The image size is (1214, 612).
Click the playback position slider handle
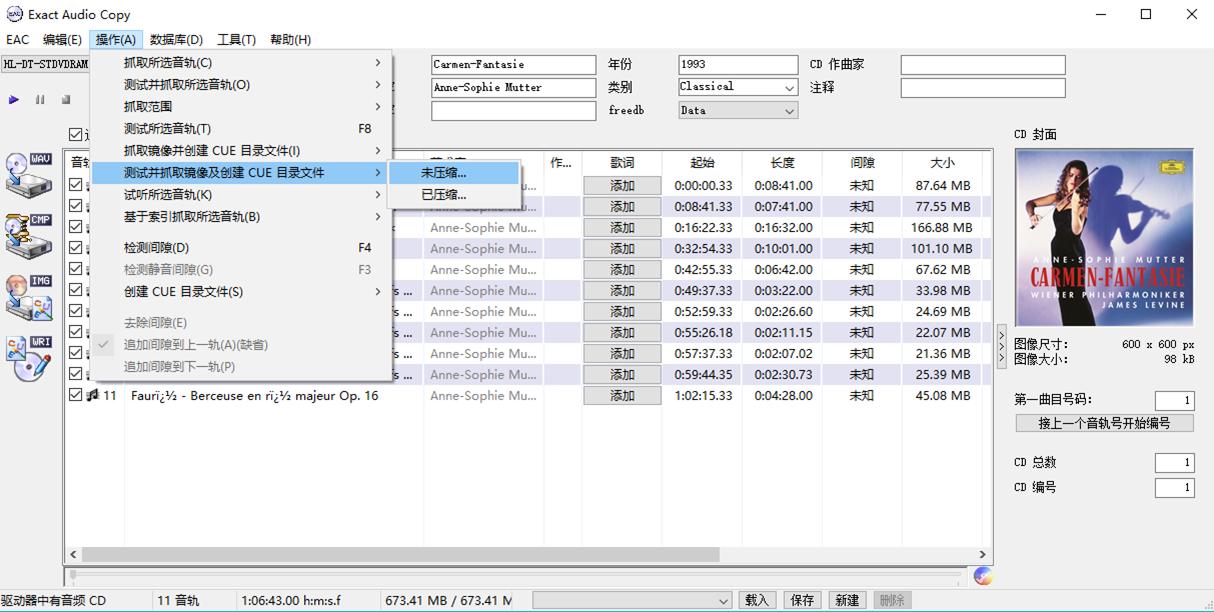pyautogui.click(x=71, y=575)
